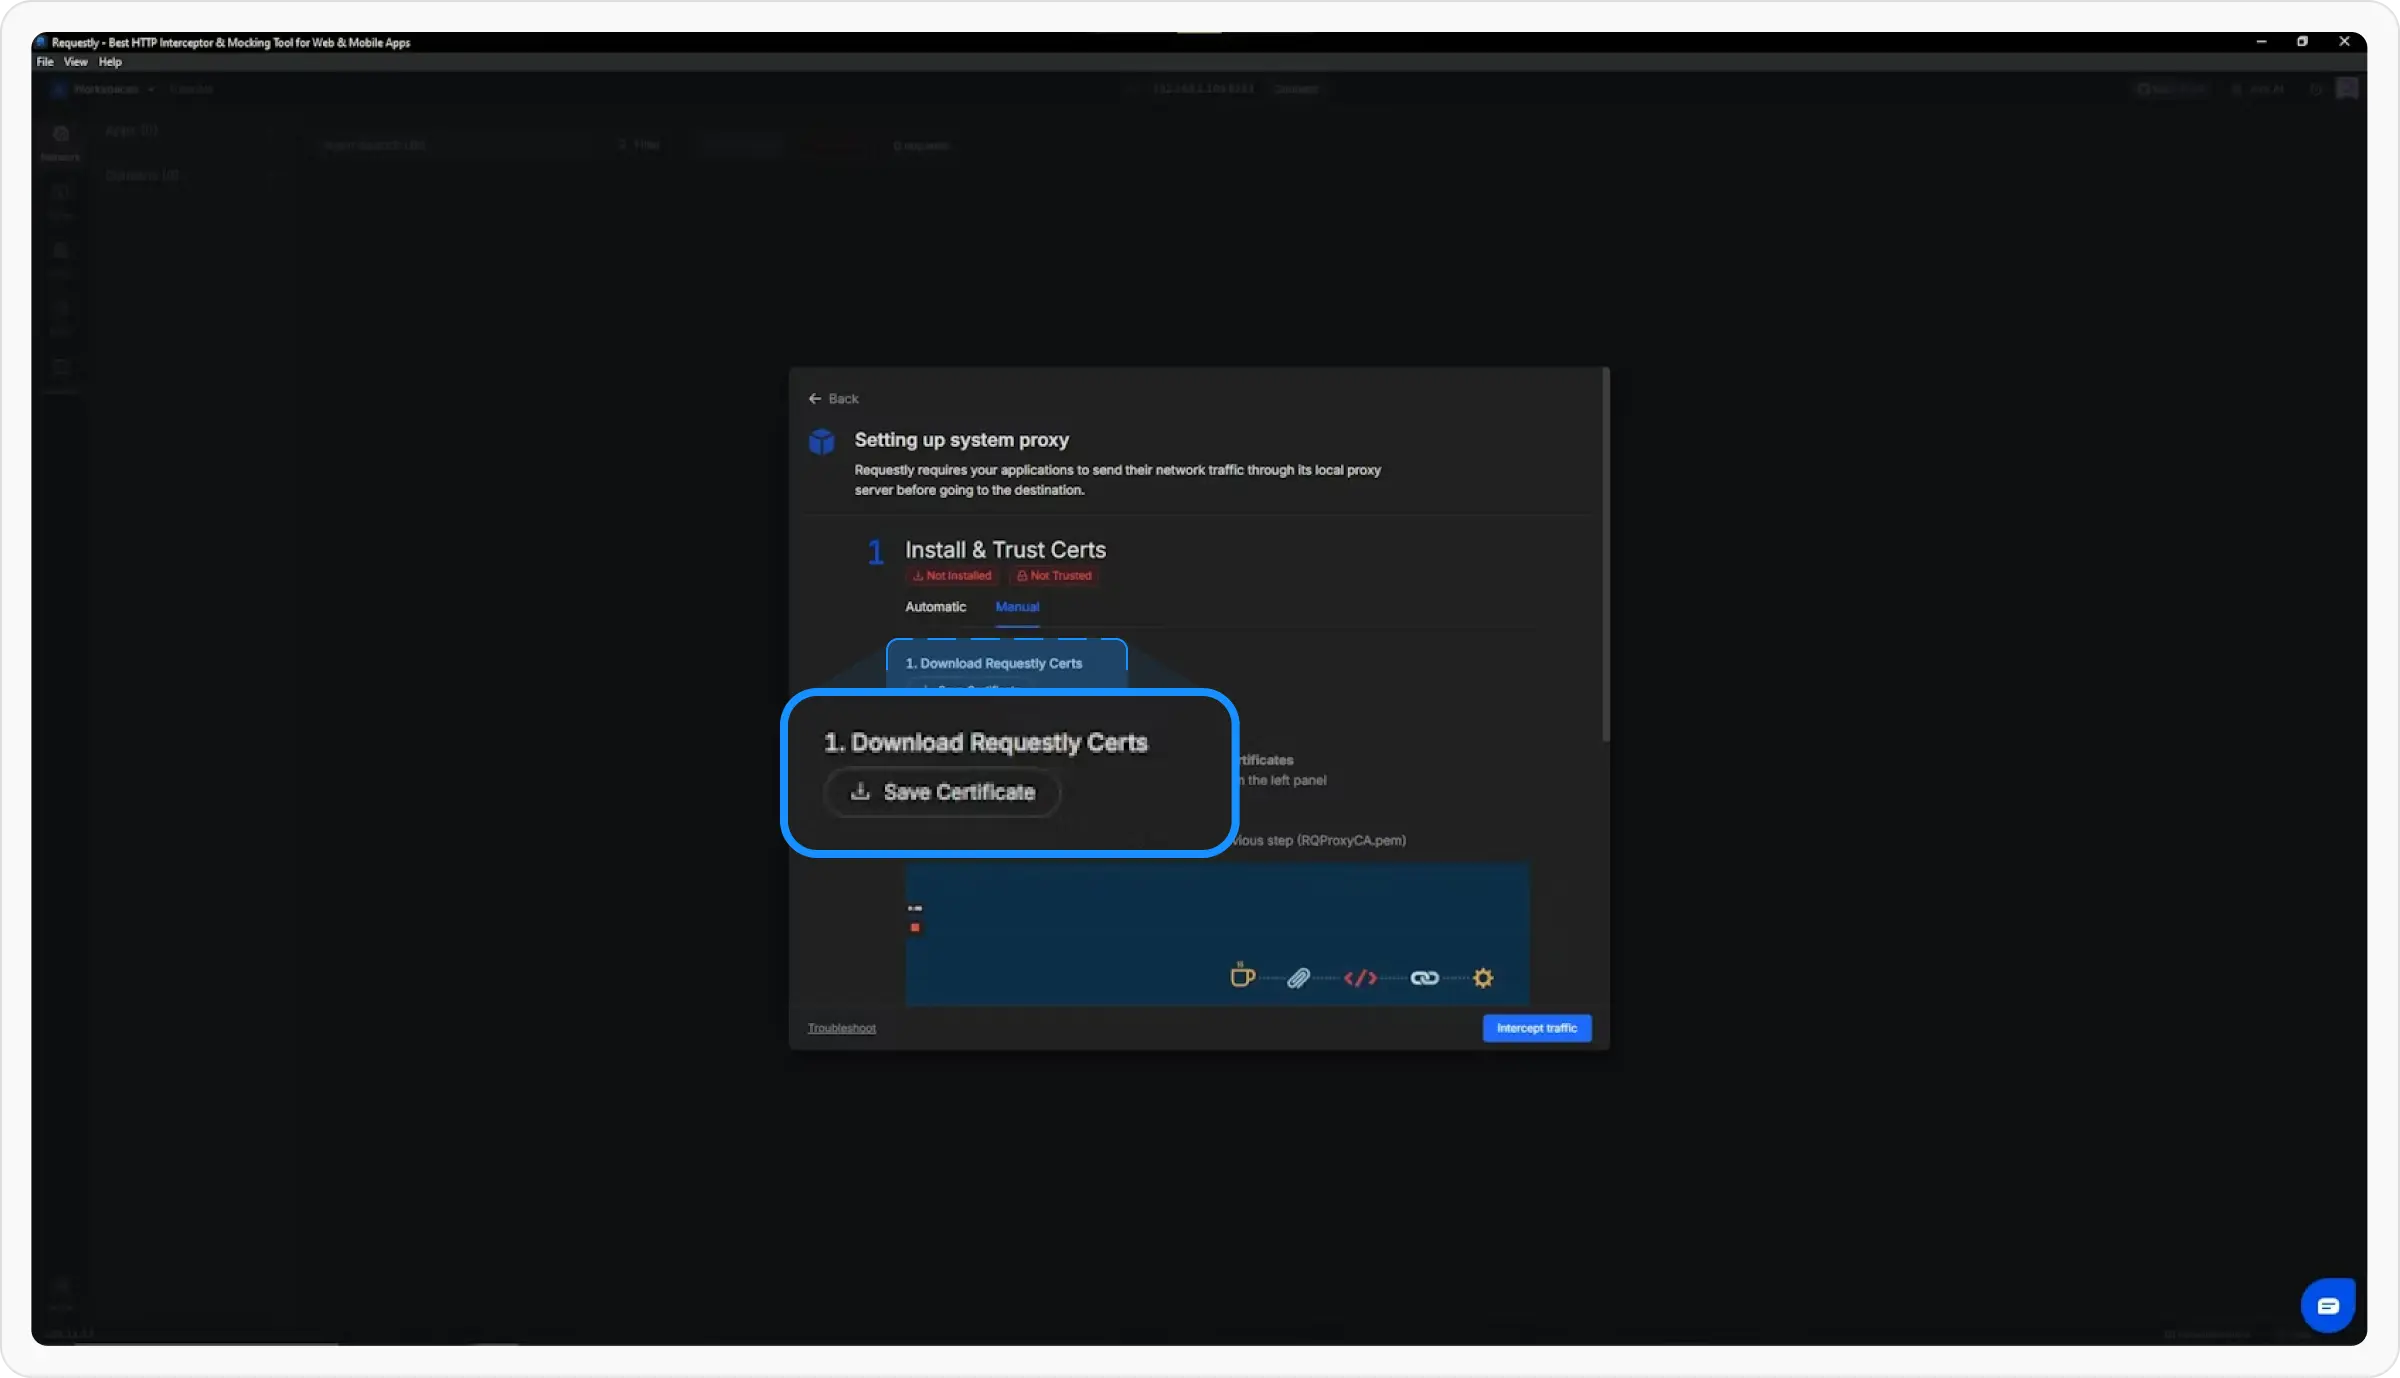This screenshot has width=2400, height=1378.
Task: Open the File menu
Action: [x=44, y=61]
